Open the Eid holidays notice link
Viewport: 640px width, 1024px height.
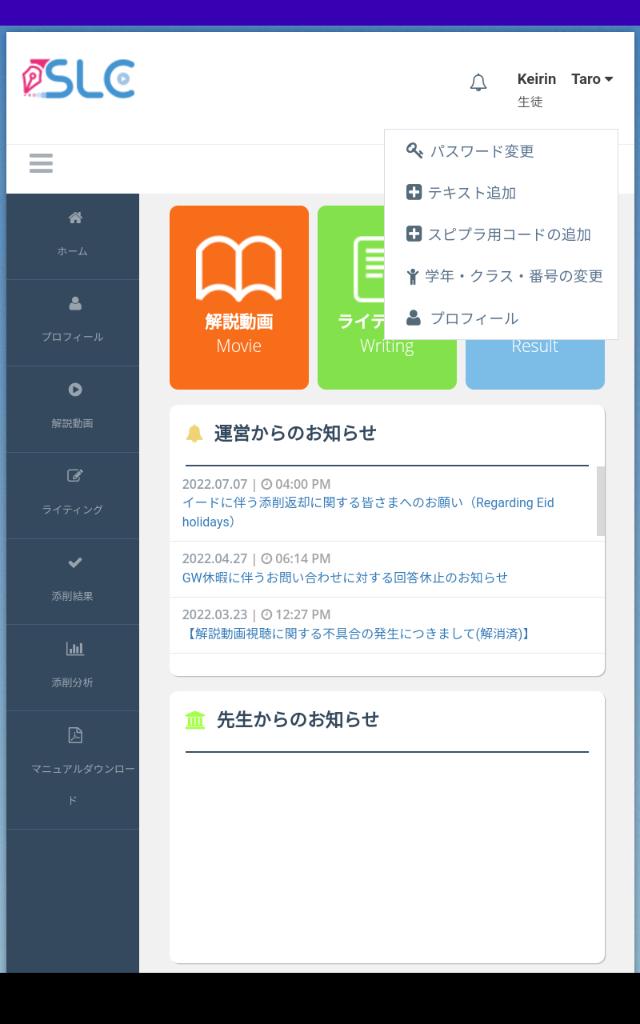tap(368, 513)
